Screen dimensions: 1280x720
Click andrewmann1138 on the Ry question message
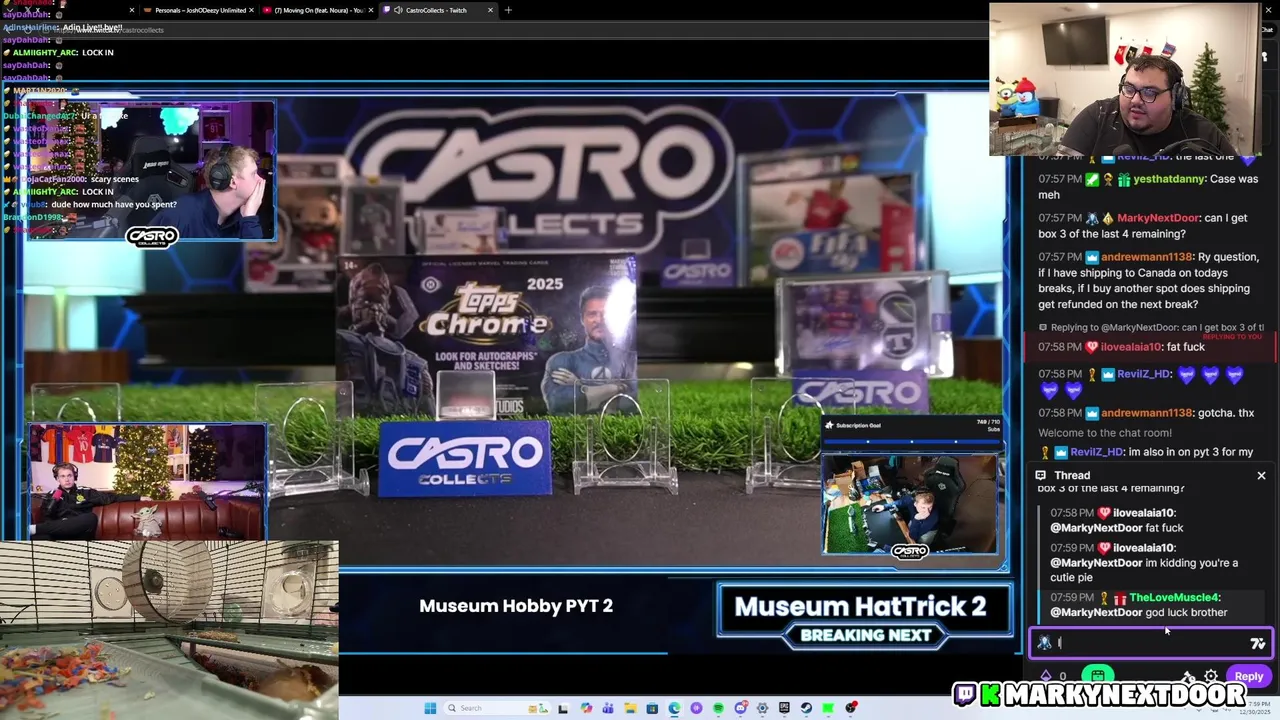point(1147,257)
